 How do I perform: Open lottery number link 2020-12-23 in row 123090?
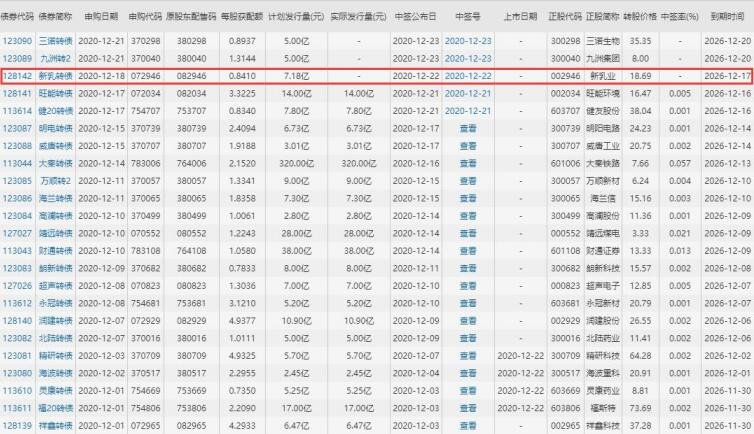[468, 41]
